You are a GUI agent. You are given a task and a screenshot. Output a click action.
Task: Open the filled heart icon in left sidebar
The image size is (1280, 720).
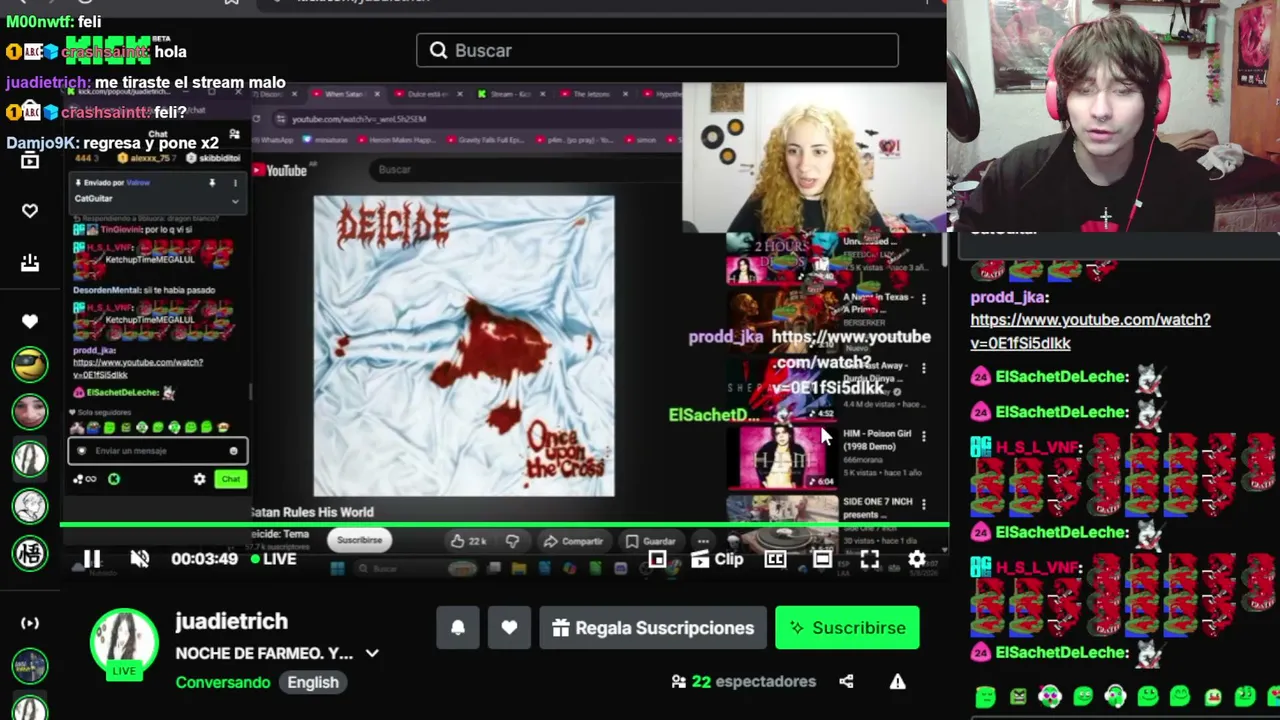30,321
